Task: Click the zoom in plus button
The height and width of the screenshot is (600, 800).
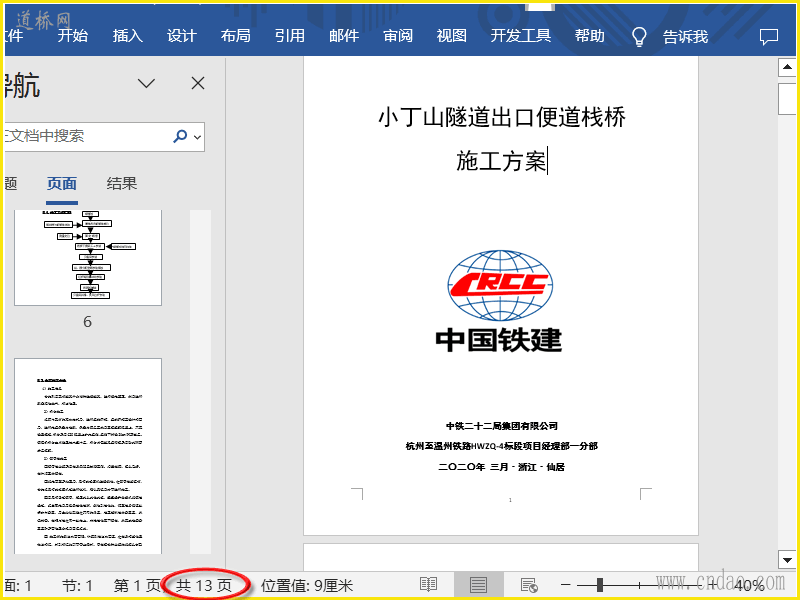Action: pyautogui.click(x=713, y=585)
